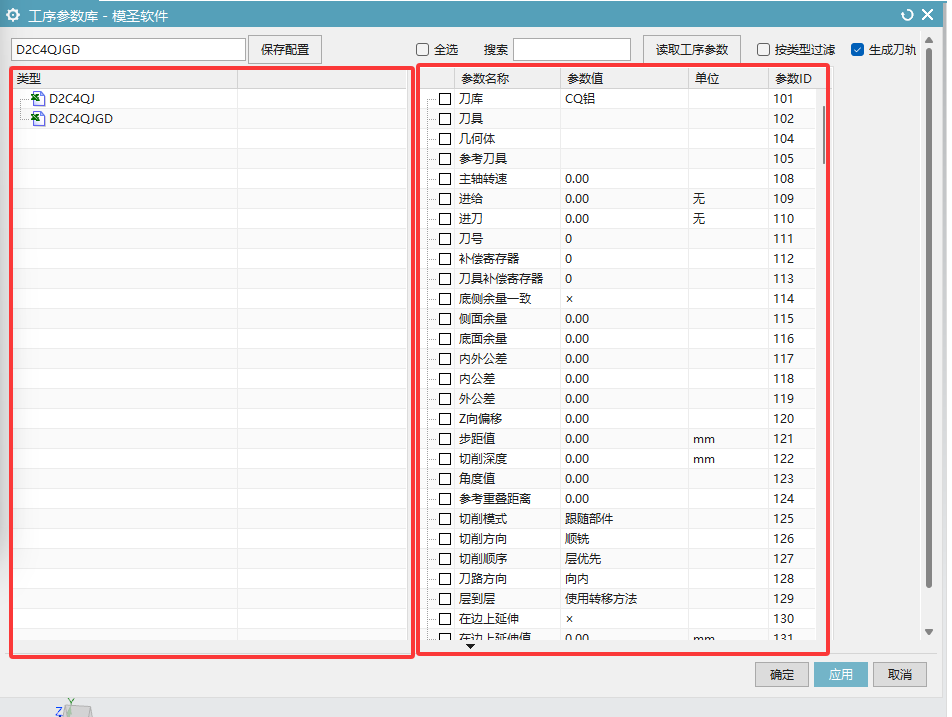The image size is (952, 717).
Task: Check the 进给 parameter checkbox
Action: 445,199
